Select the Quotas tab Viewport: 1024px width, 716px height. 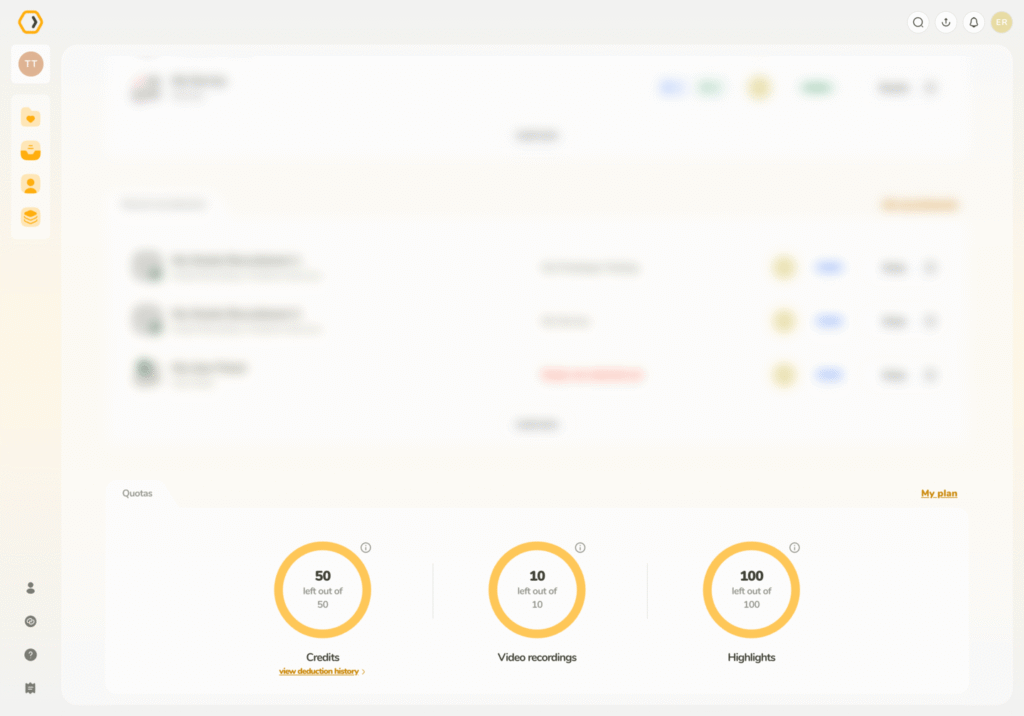[x=138, y=493]
